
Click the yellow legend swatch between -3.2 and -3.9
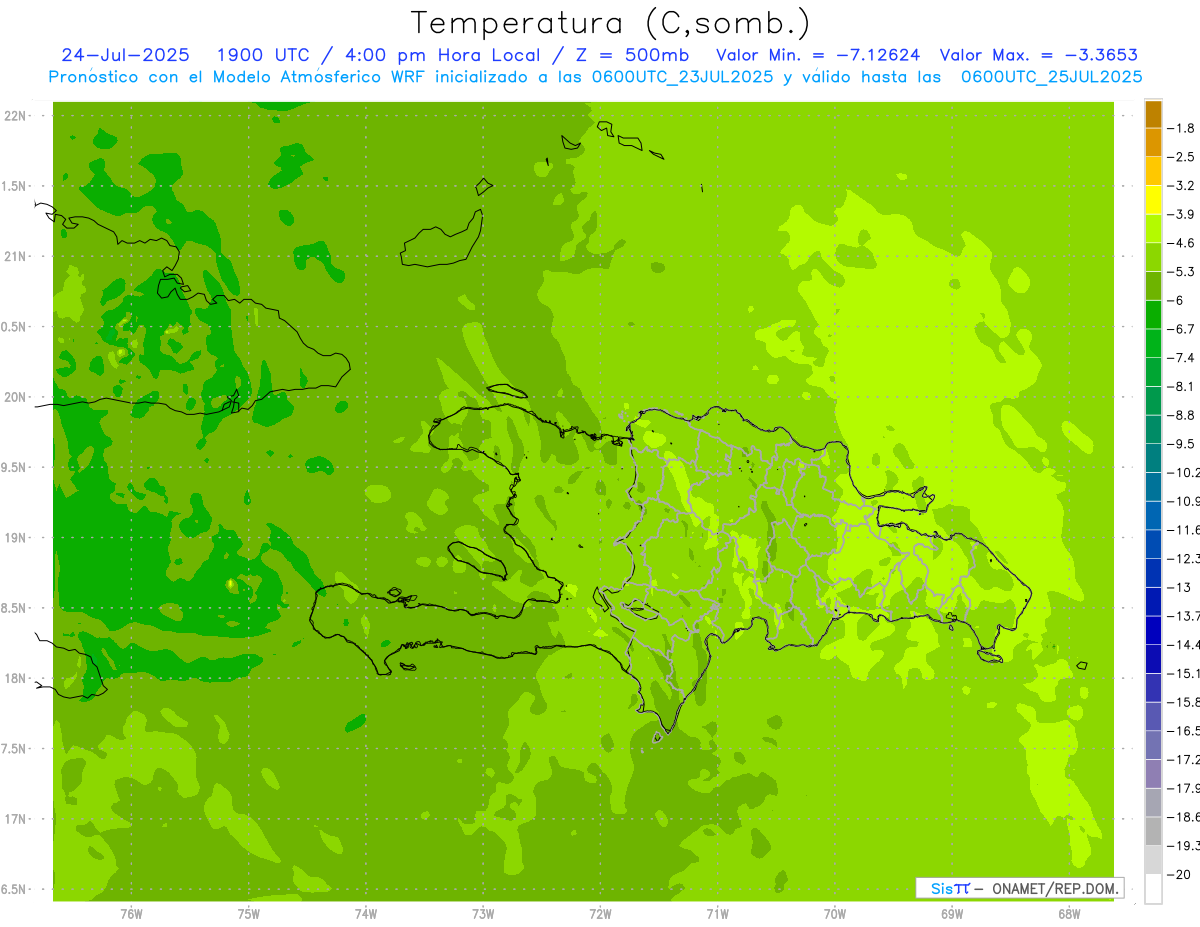coord(1153,200)
